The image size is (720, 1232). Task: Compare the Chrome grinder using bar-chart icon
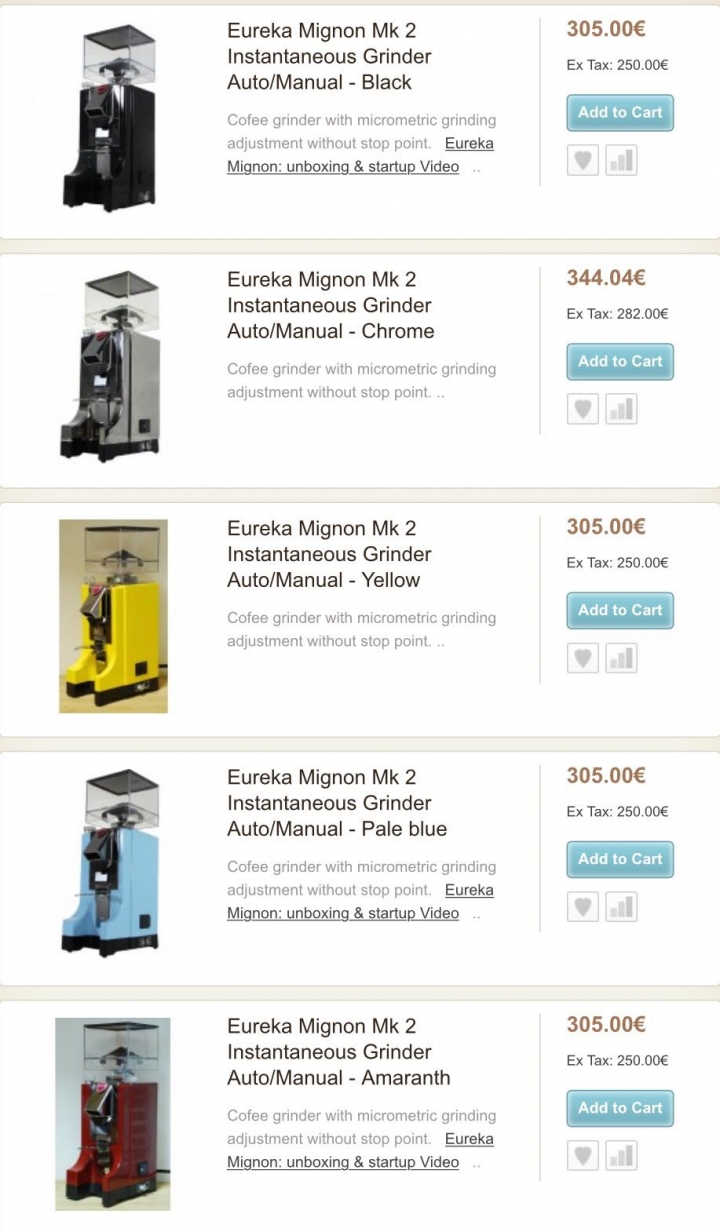pos(621,409)
